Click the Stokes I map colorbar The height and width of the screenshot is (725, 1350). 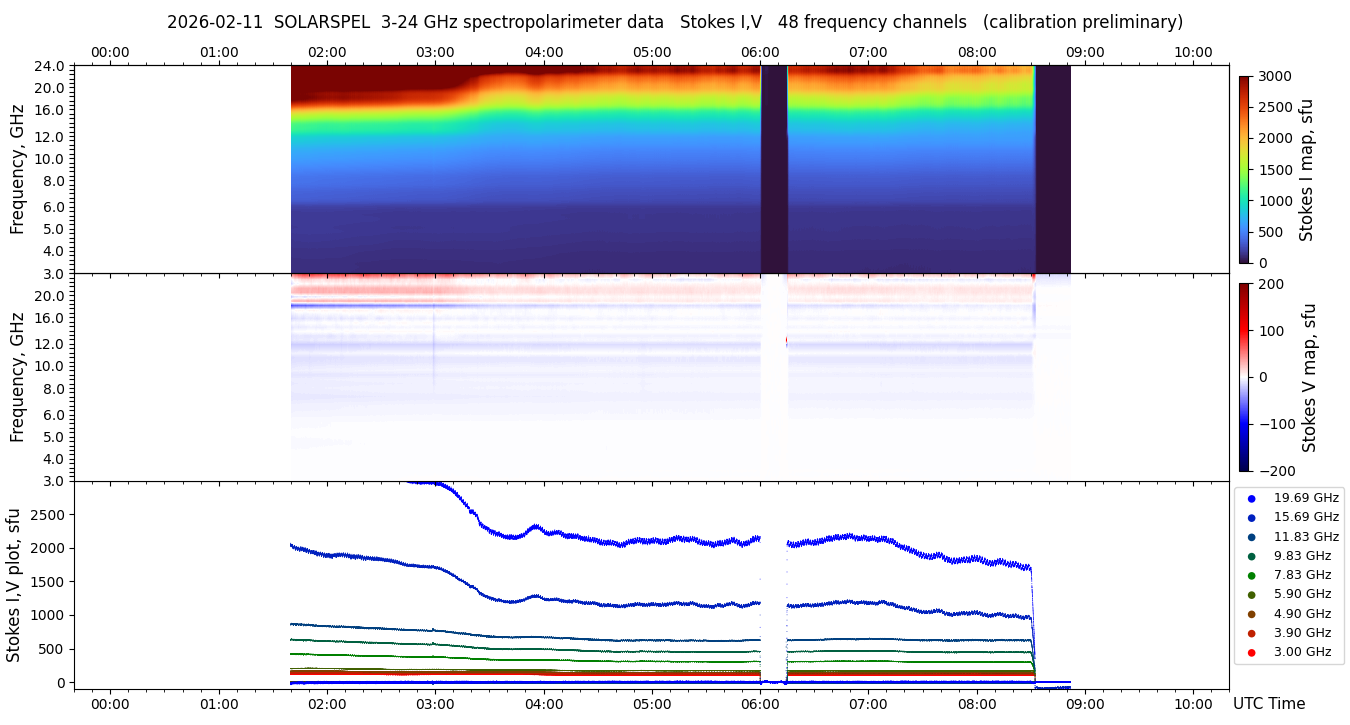point(1244,169)
